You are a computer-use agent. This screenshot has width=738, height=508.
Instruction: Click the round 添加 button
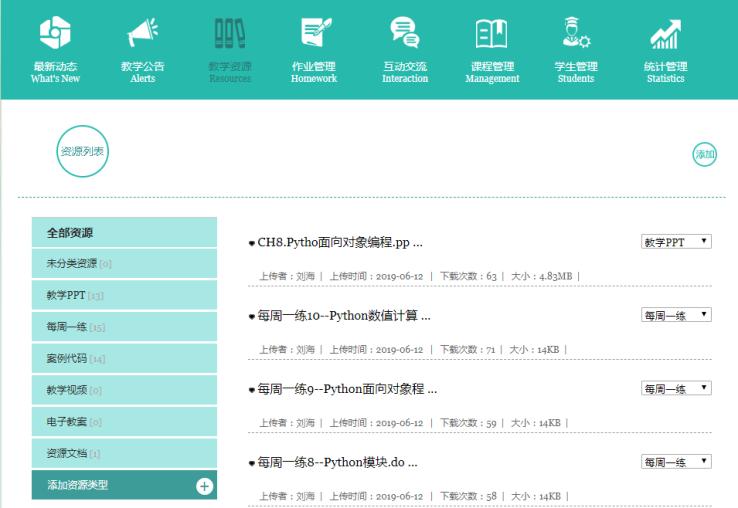point(706,153)
